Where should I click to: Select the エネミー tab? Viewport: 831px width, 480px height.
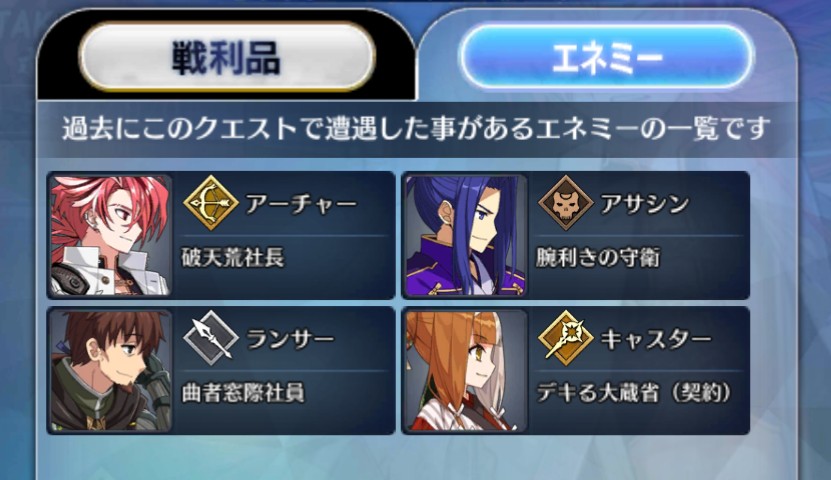point(606,57)
